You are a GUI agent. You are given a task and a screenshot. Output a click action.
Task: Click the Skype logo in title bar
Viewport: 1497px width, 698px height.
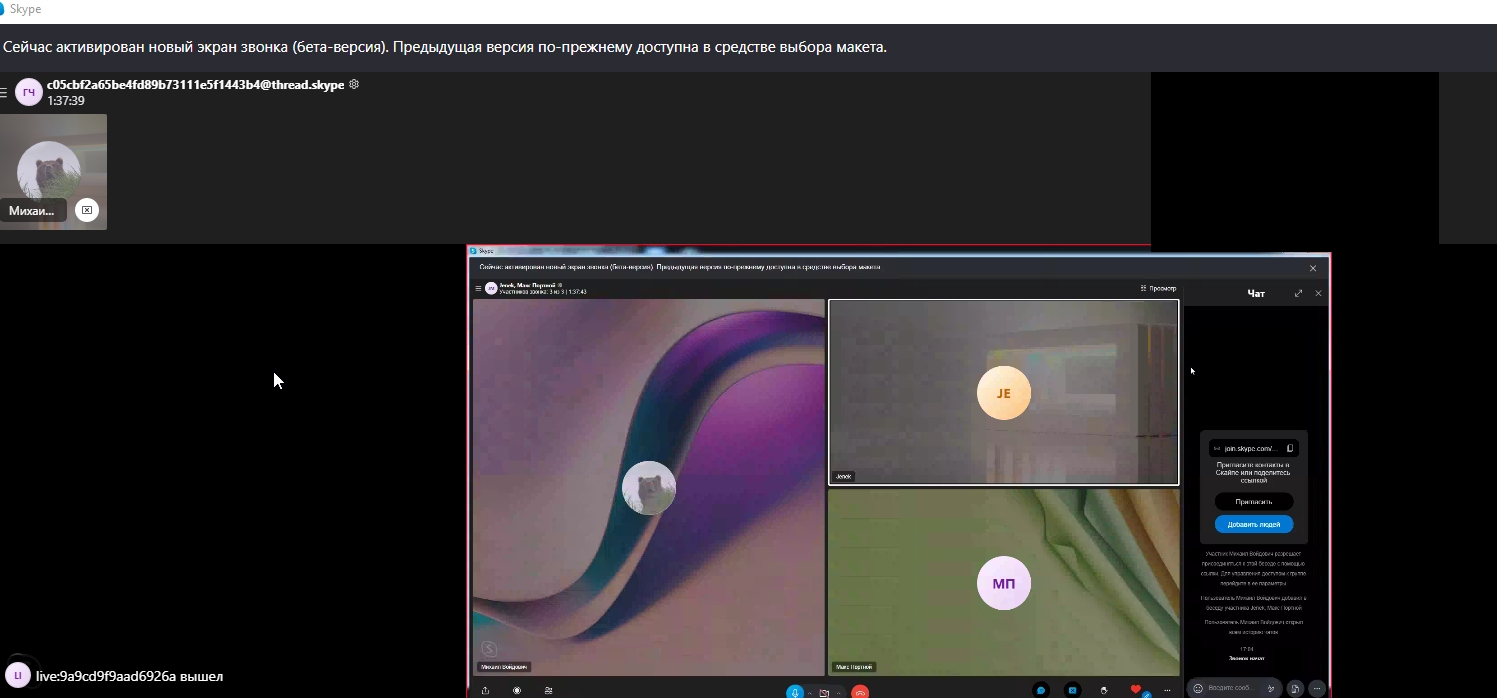[x=2, y=9]
